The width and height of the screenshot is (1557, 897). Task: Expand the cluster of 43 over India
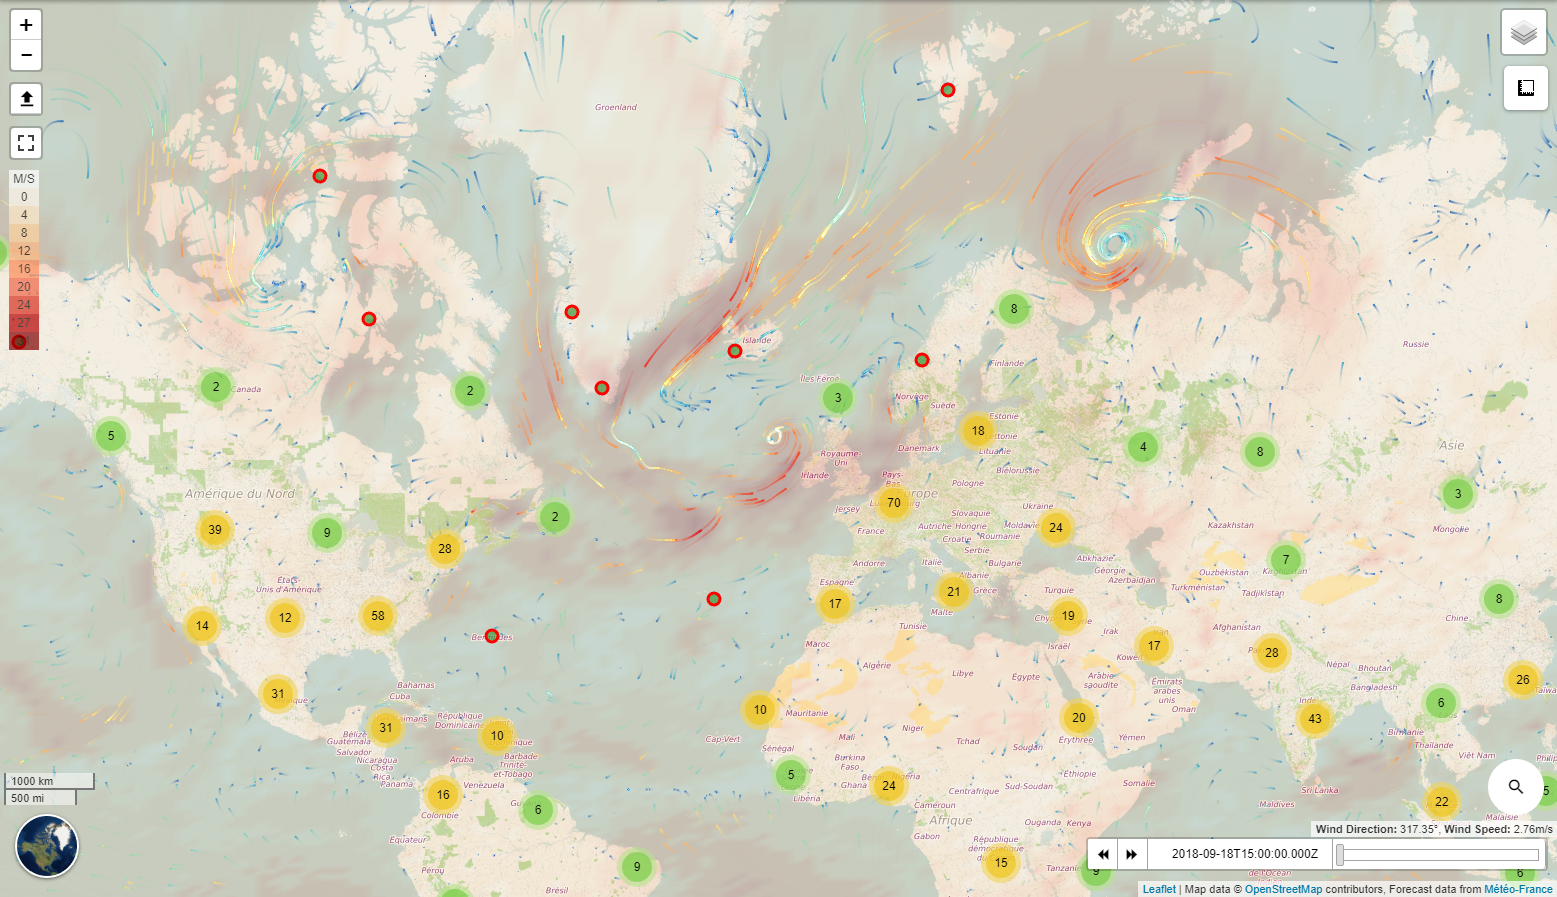click(1315, 719)
